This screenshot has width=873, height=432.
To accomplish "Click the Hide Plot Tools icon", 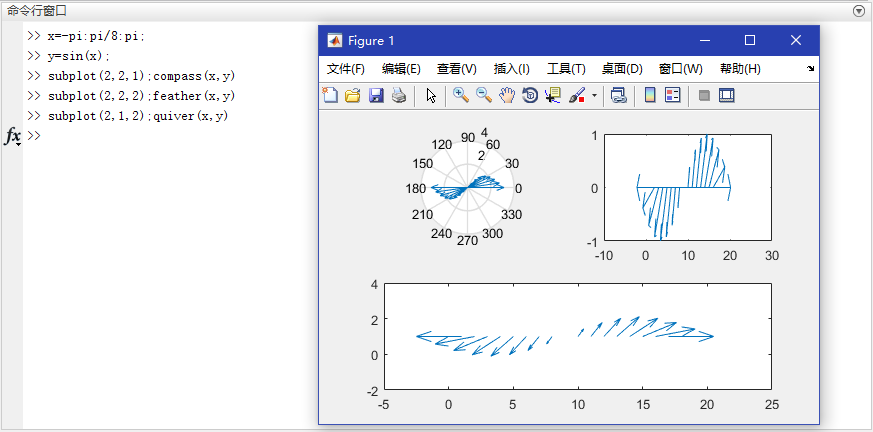I will tap(704, 96).
